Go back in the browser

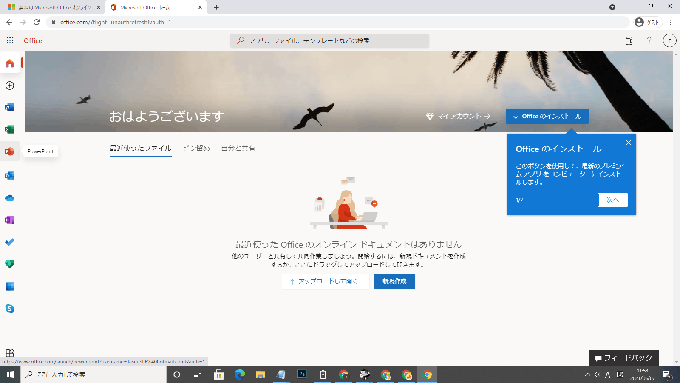coord(9,22)
